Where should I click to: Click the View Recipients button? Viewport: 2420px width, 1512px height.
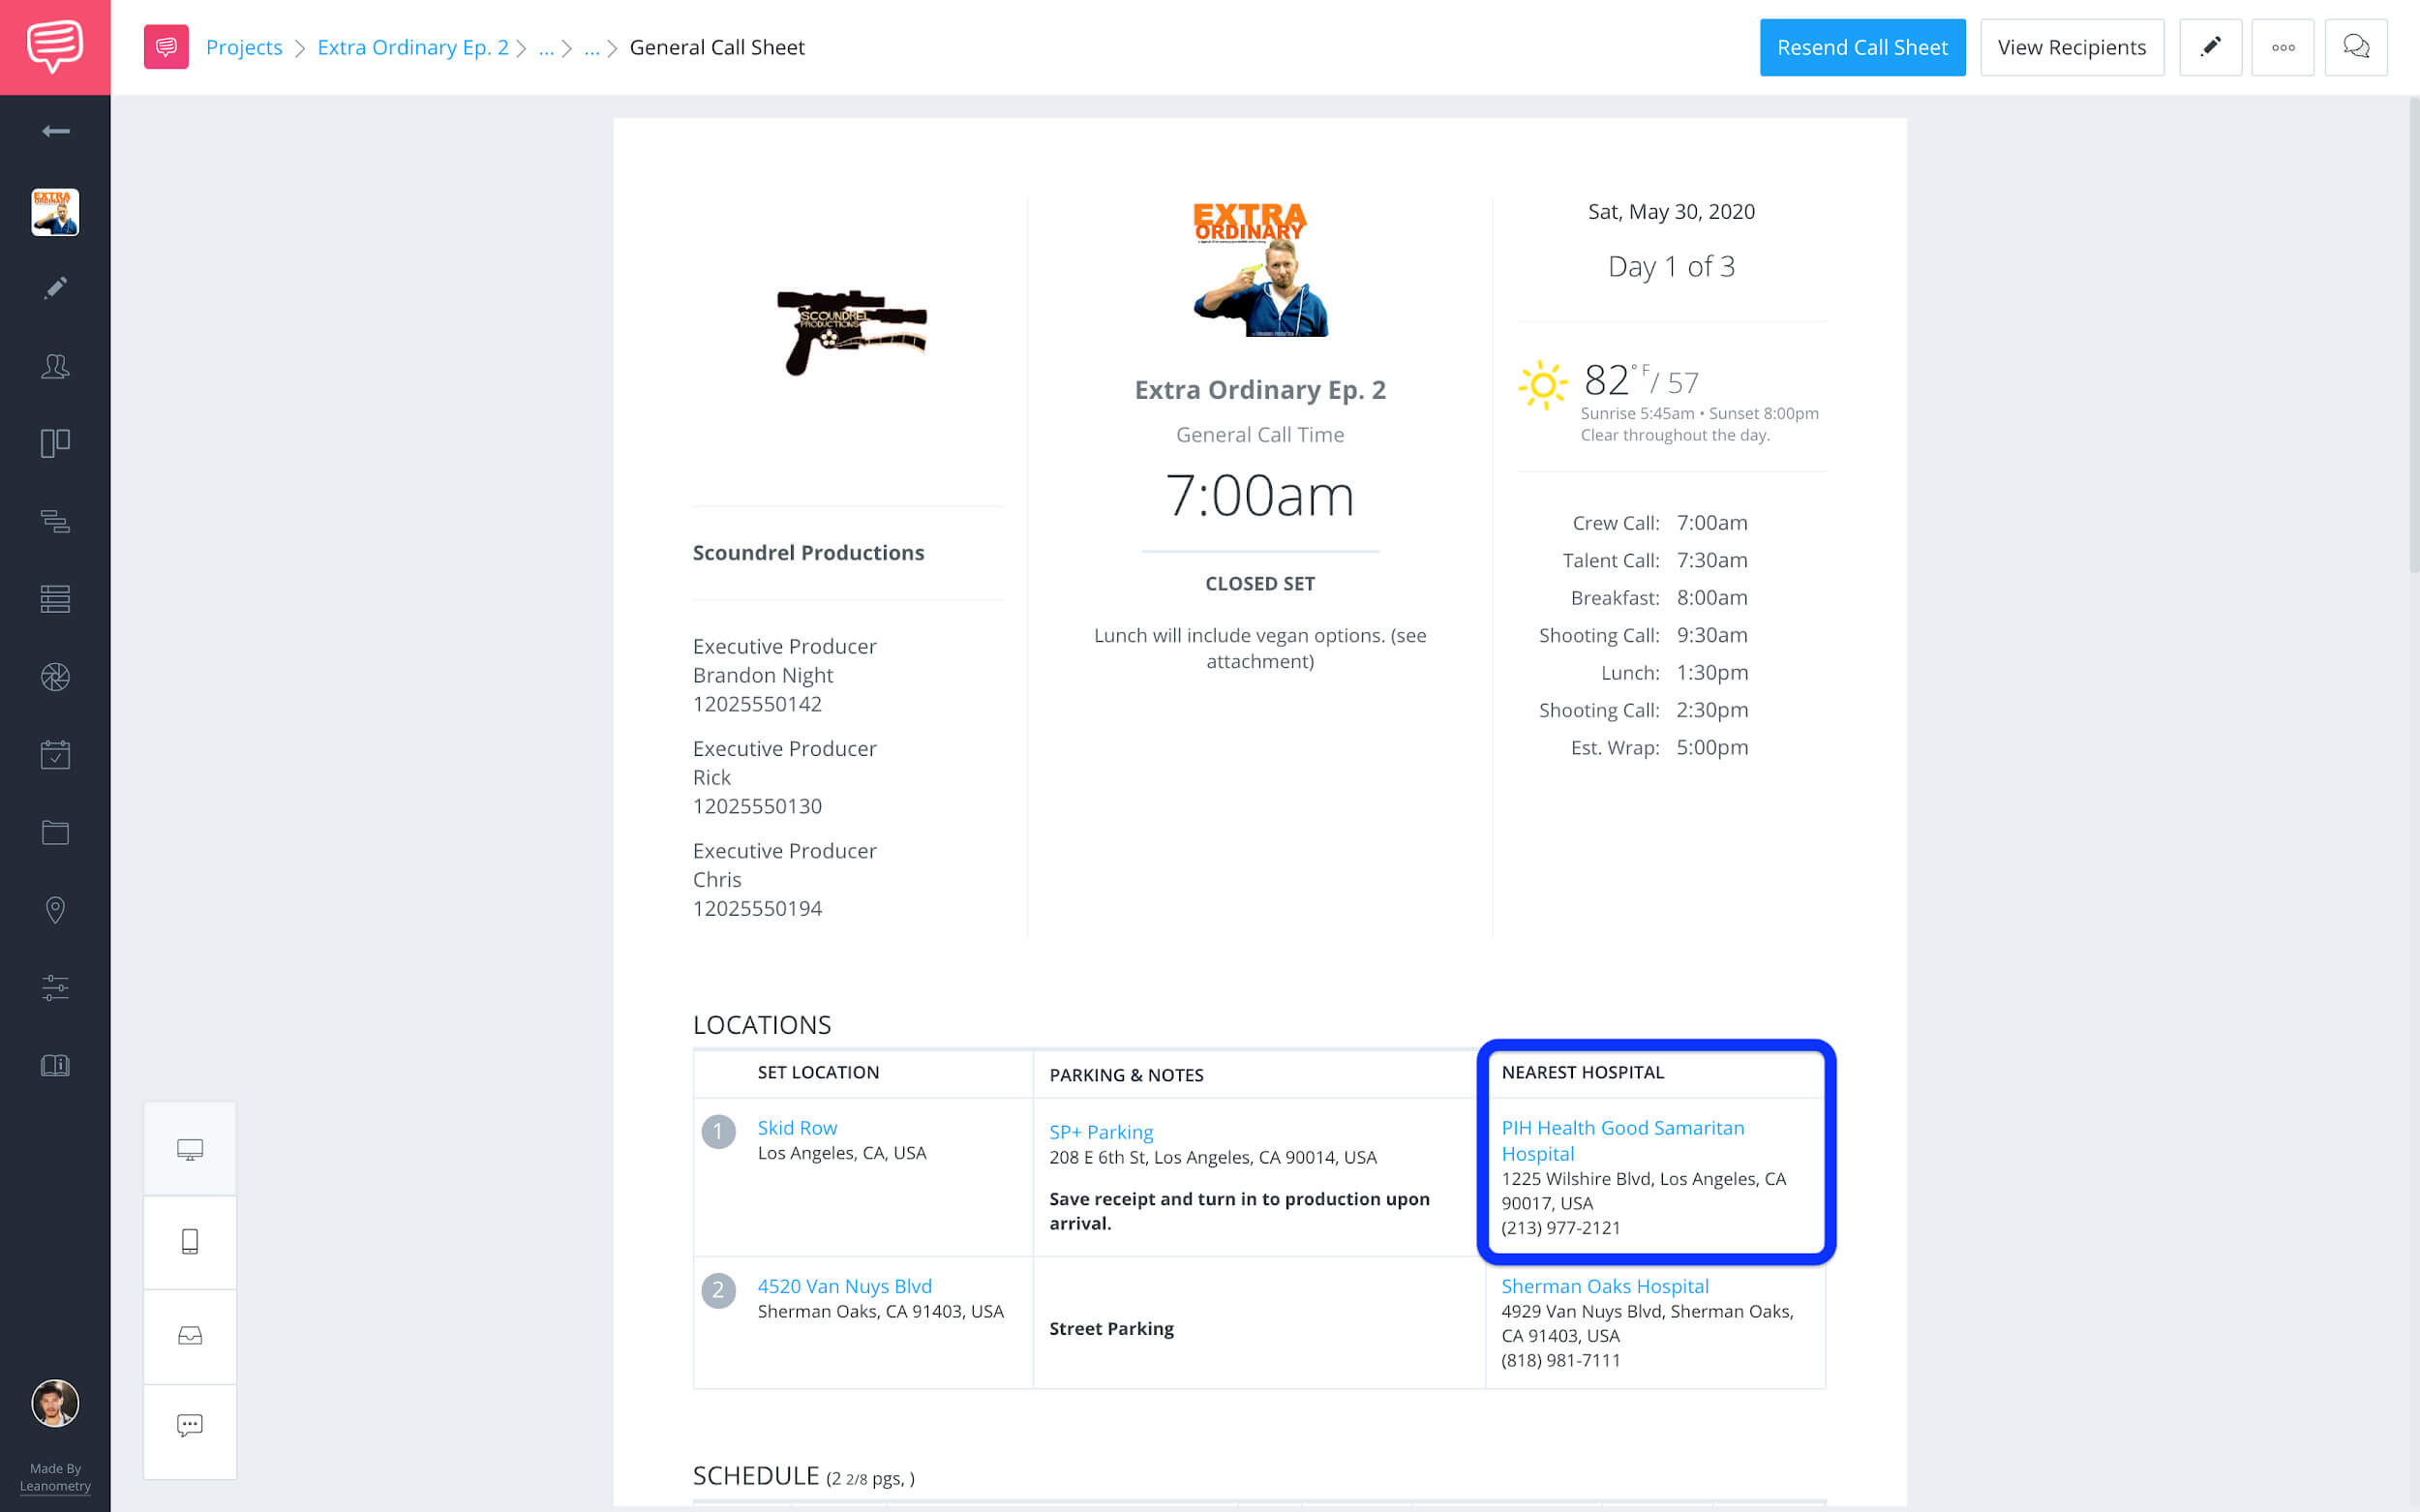[x=2070, y=47]
